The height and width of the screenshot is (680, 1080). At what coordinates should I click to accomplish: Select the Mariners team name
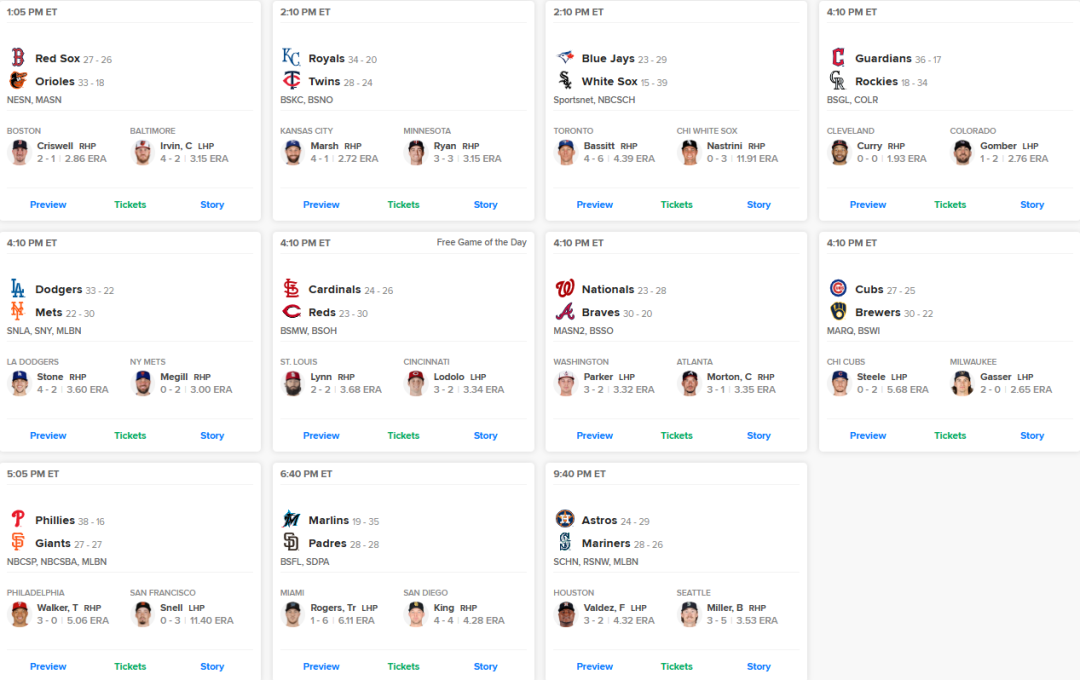click(606, 543)
